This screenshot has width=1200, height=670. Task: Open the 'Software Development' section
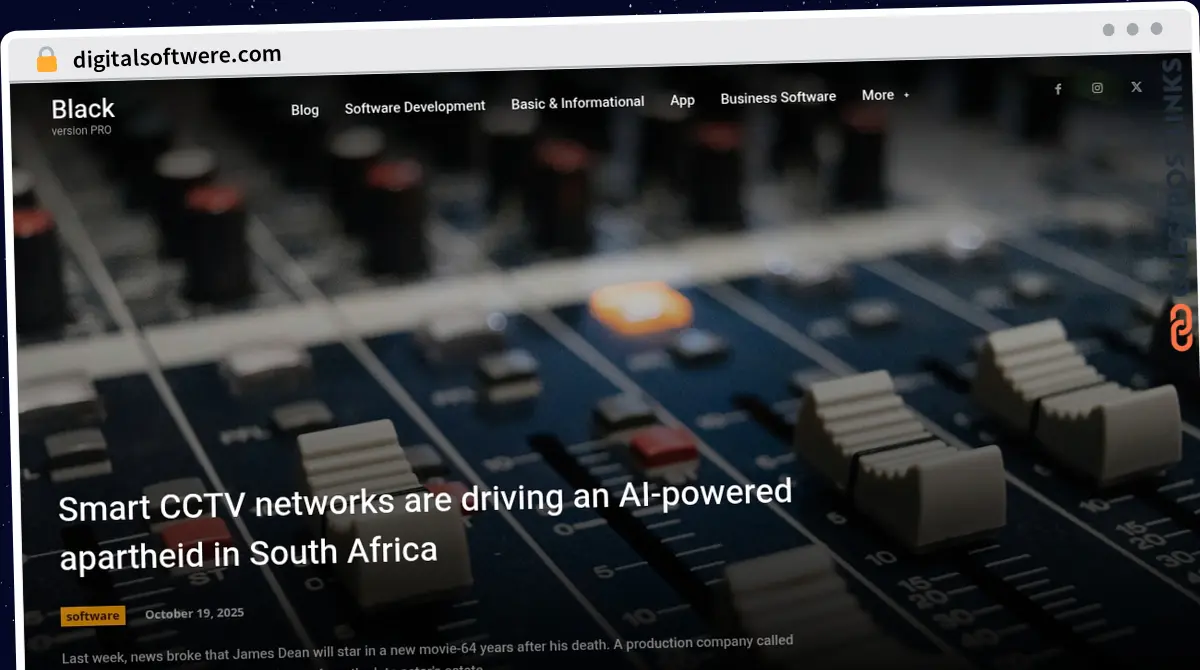click(x=414, y=106)
